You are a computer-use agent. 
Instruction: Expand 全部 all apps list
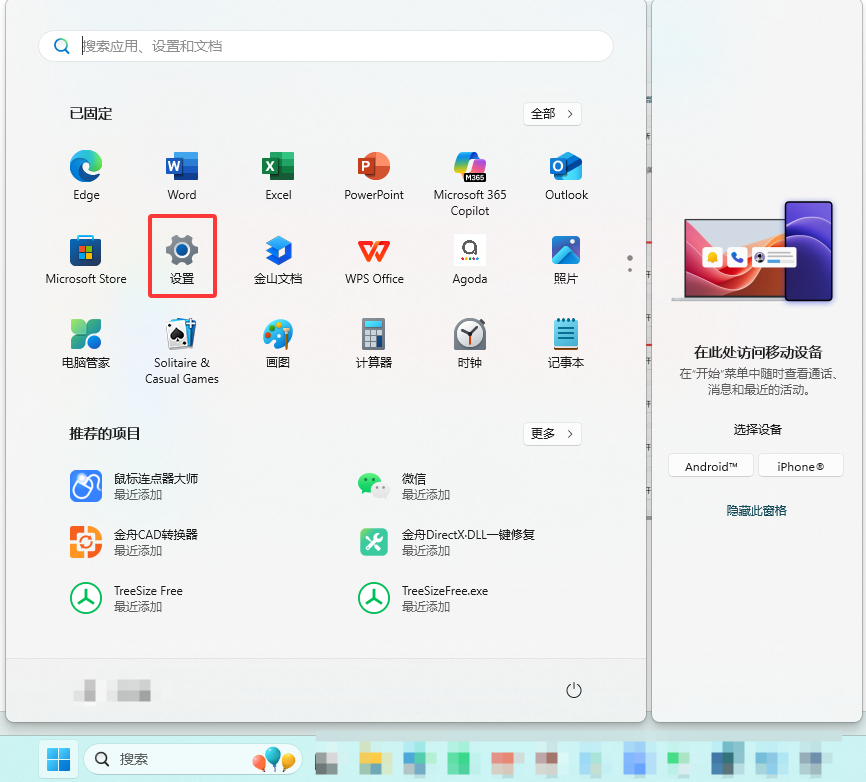click(x=552, y=114)
